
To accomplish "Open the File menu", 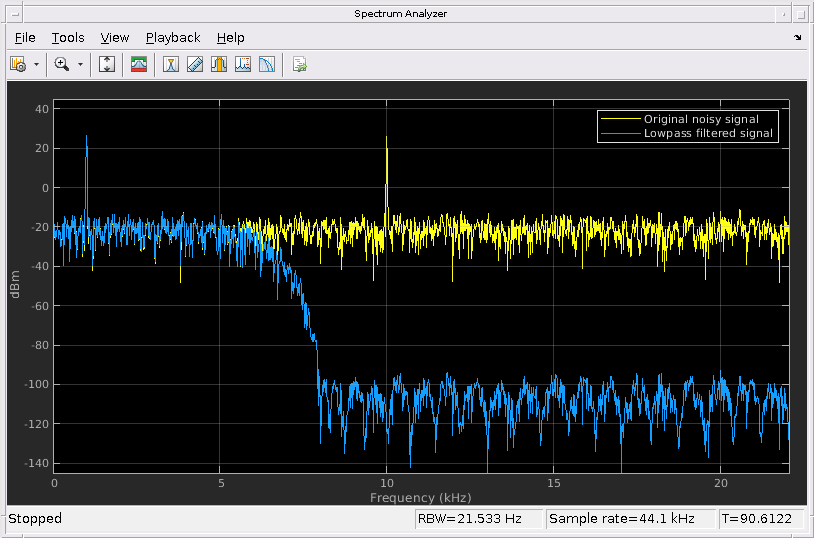I will click(25, 38).
